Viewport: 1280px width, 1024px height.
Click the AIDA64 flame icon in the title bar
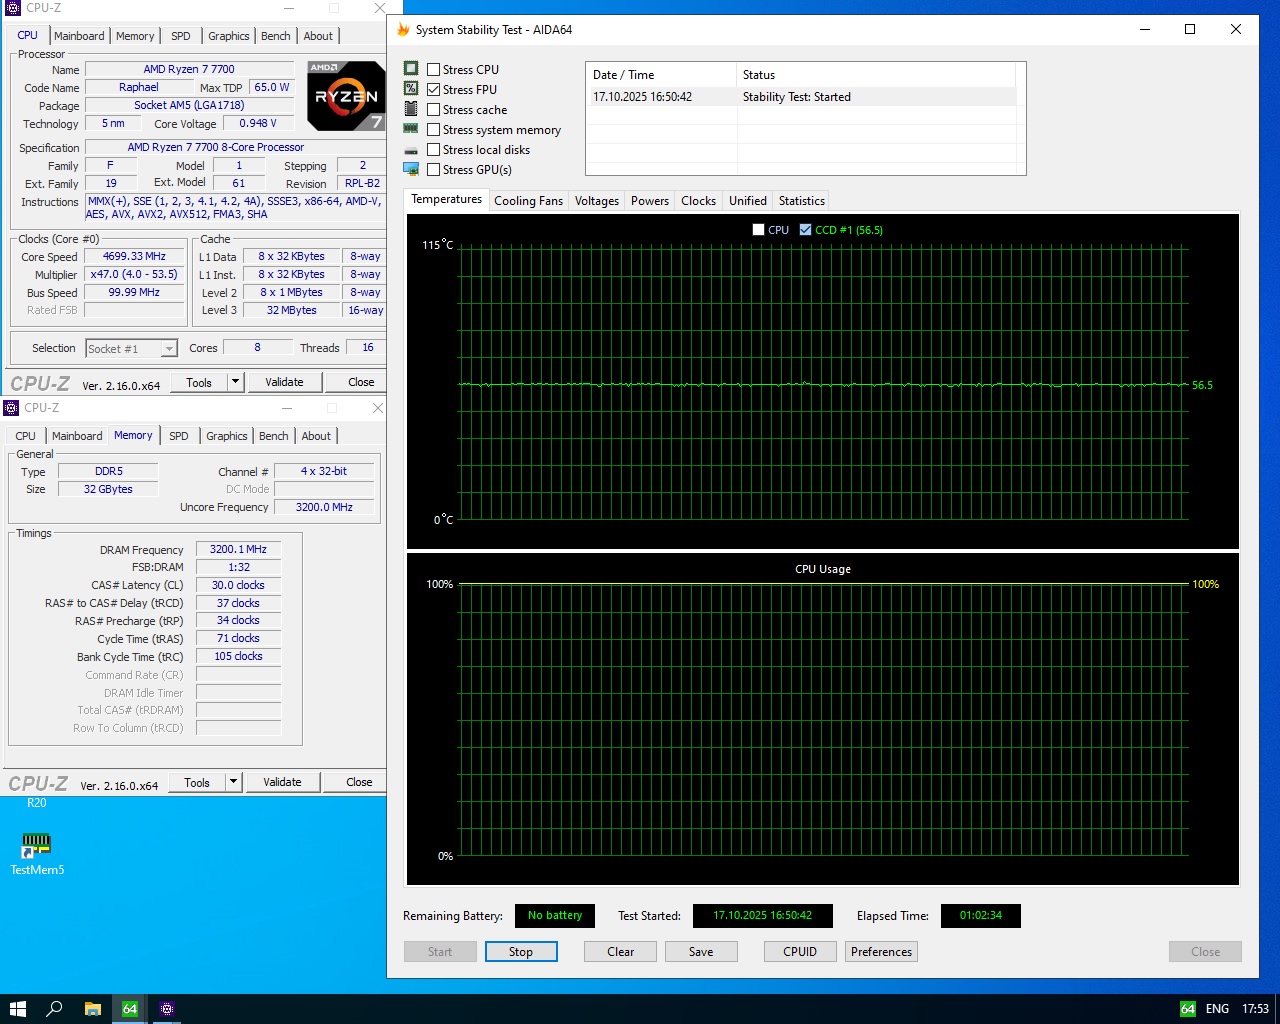point(404,30)
